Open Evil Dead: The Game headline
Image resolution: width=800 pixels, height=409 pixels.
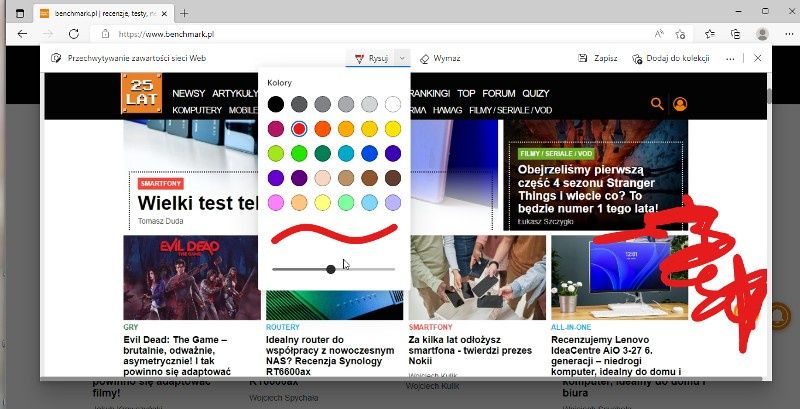(178, 355)
